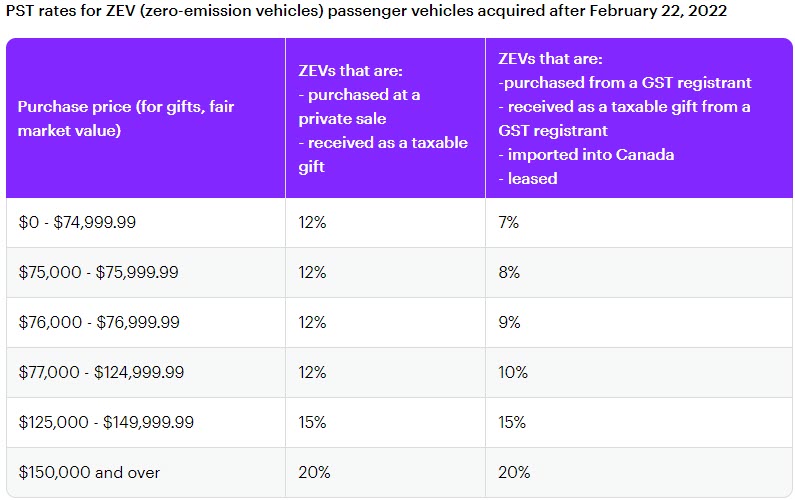Select private sale 20% in the $150,000 row

coord(314,472)
